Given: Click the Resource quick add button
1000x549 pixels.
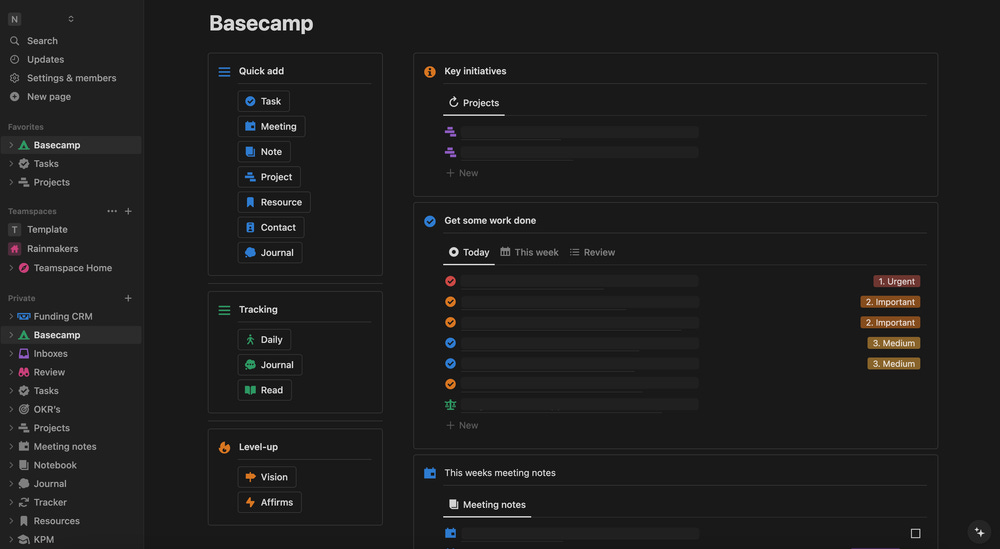Looking at the screenshot, I should click(274, 202).
